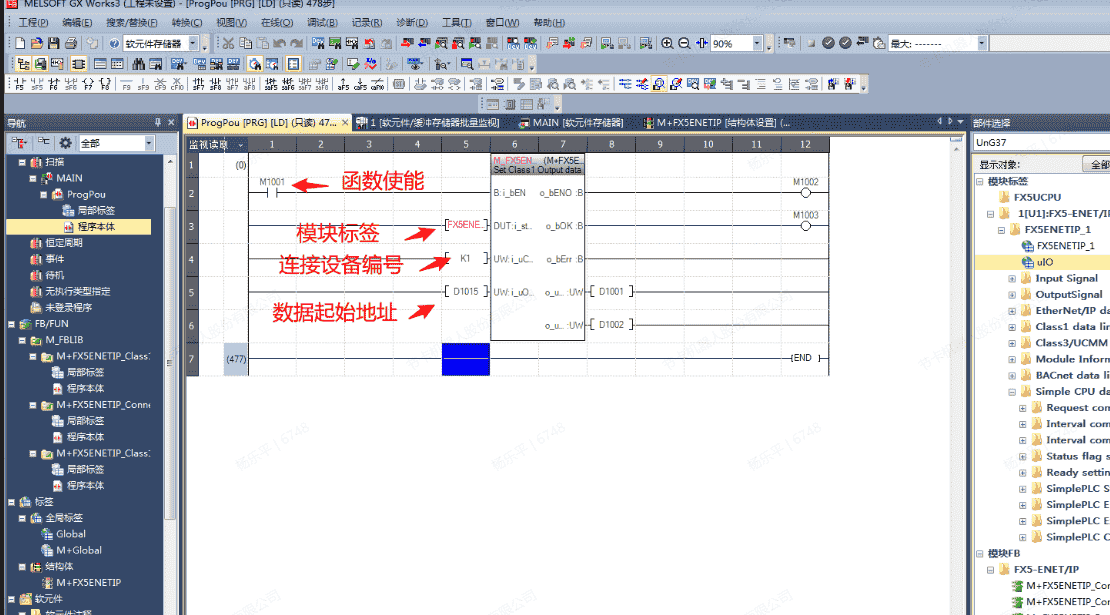1110x615 pixels.
Task: Click the Zoom In magnifier icon
Action: pyautogui.click(x=667, y=44)
